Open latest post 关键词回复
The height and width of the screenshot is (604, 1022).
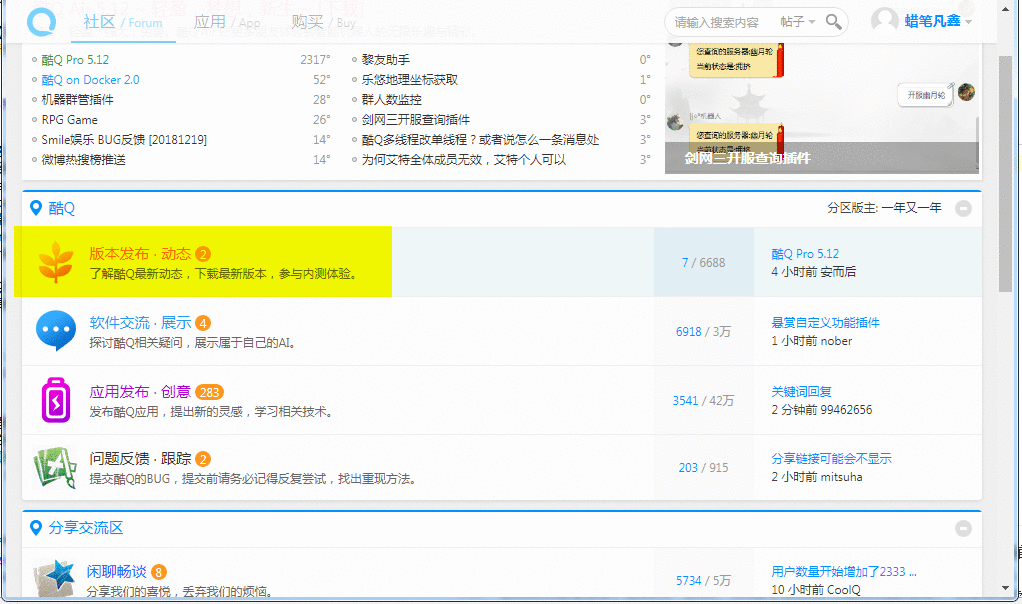801,392
